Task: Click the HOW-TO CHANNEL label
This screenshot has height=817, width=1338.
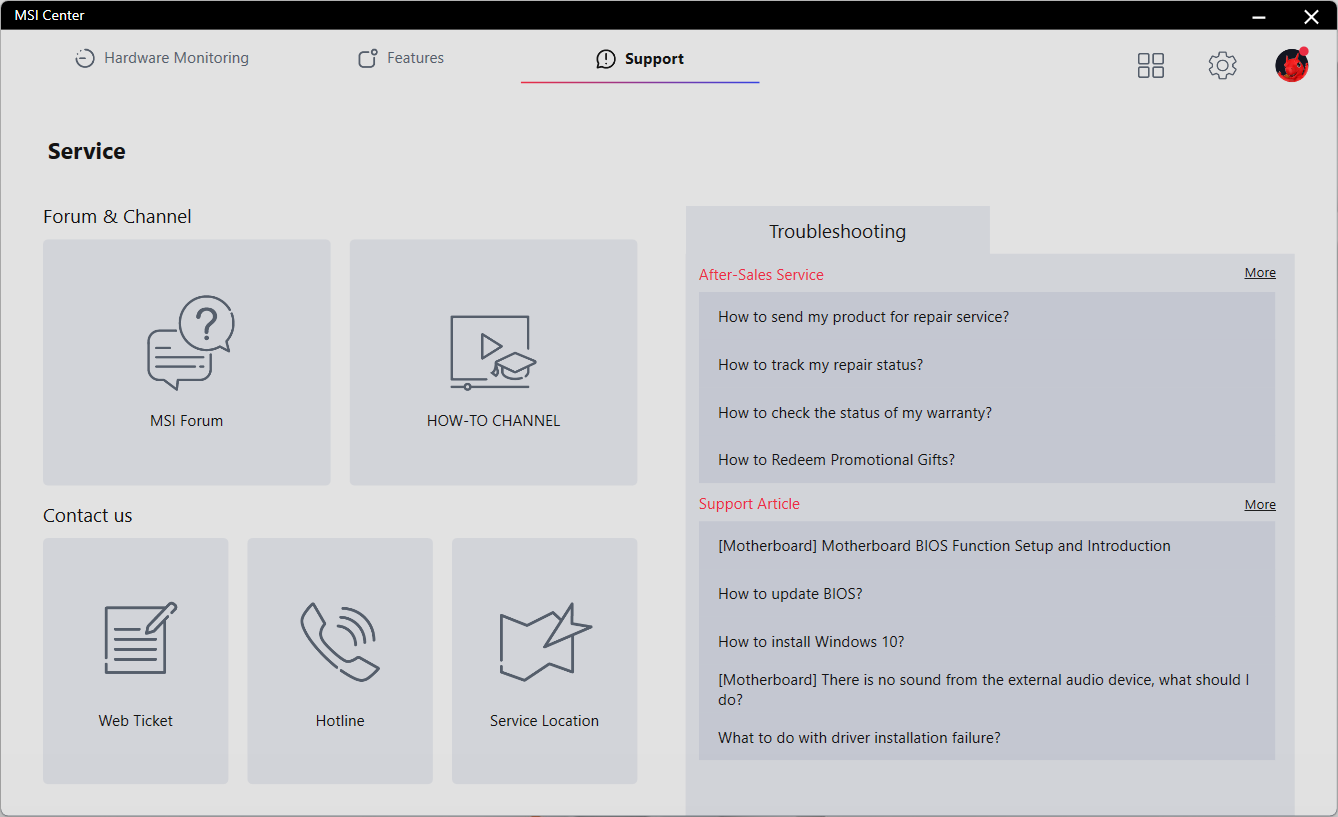Action: [x=493, y=421]
